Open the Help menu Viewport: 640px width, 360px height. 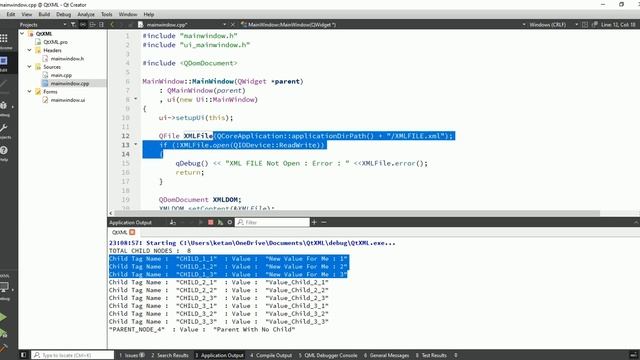149,14
